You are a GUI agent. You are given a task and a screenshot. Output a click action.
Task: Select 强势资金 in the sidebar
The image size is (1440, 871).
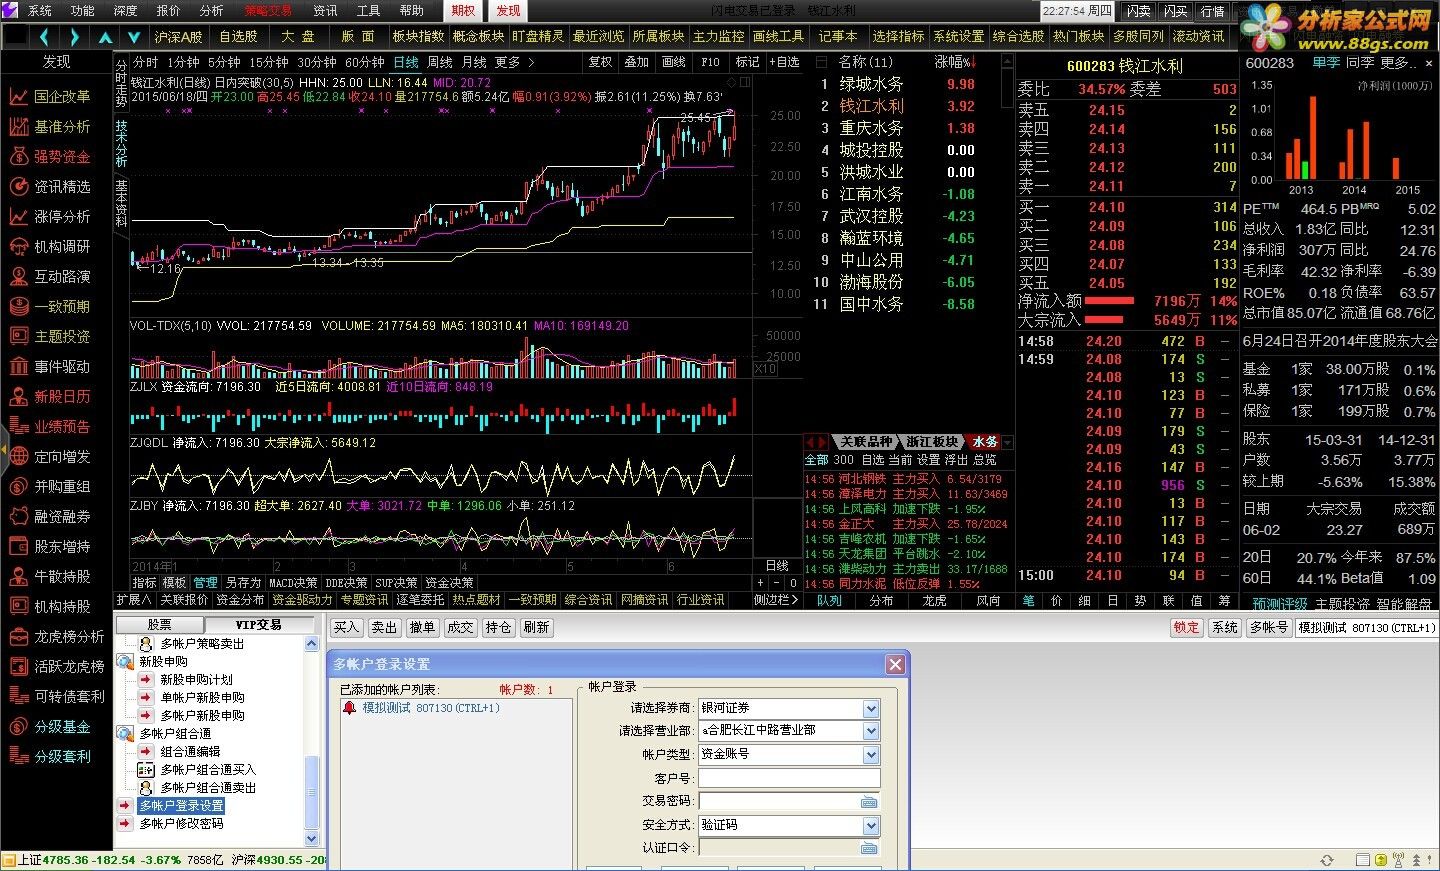(62, 157)
